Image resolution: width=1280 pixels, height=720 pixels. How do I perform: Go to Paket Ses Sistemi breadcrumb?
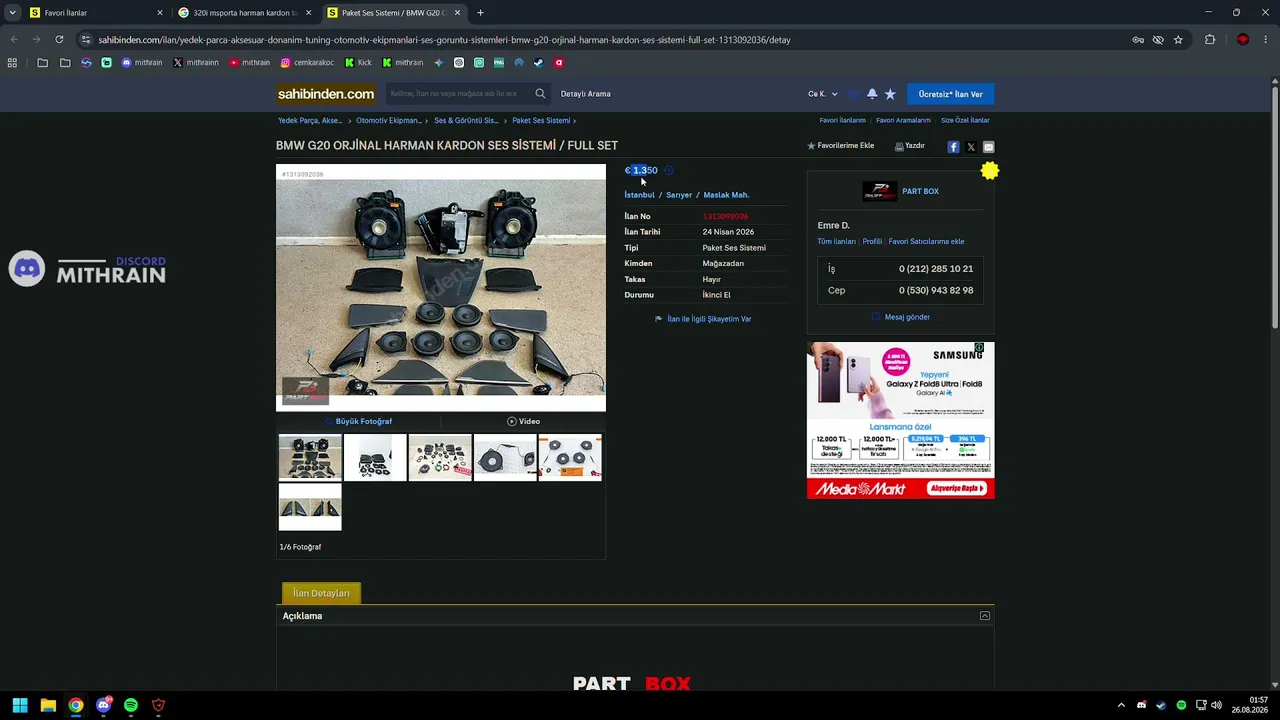[541, 121]
